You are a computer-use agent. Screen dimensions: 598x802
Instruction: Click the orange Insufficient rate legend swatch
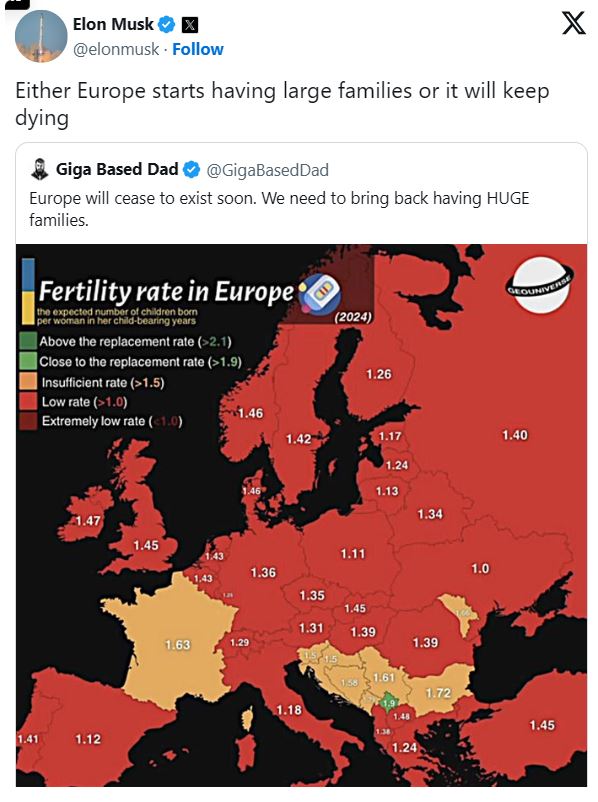click(28, 382)
